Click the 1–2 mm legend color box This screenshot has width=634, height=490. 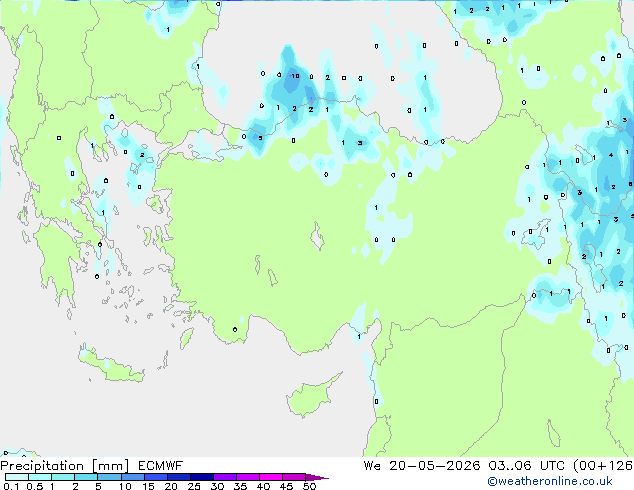pos(63,477)
